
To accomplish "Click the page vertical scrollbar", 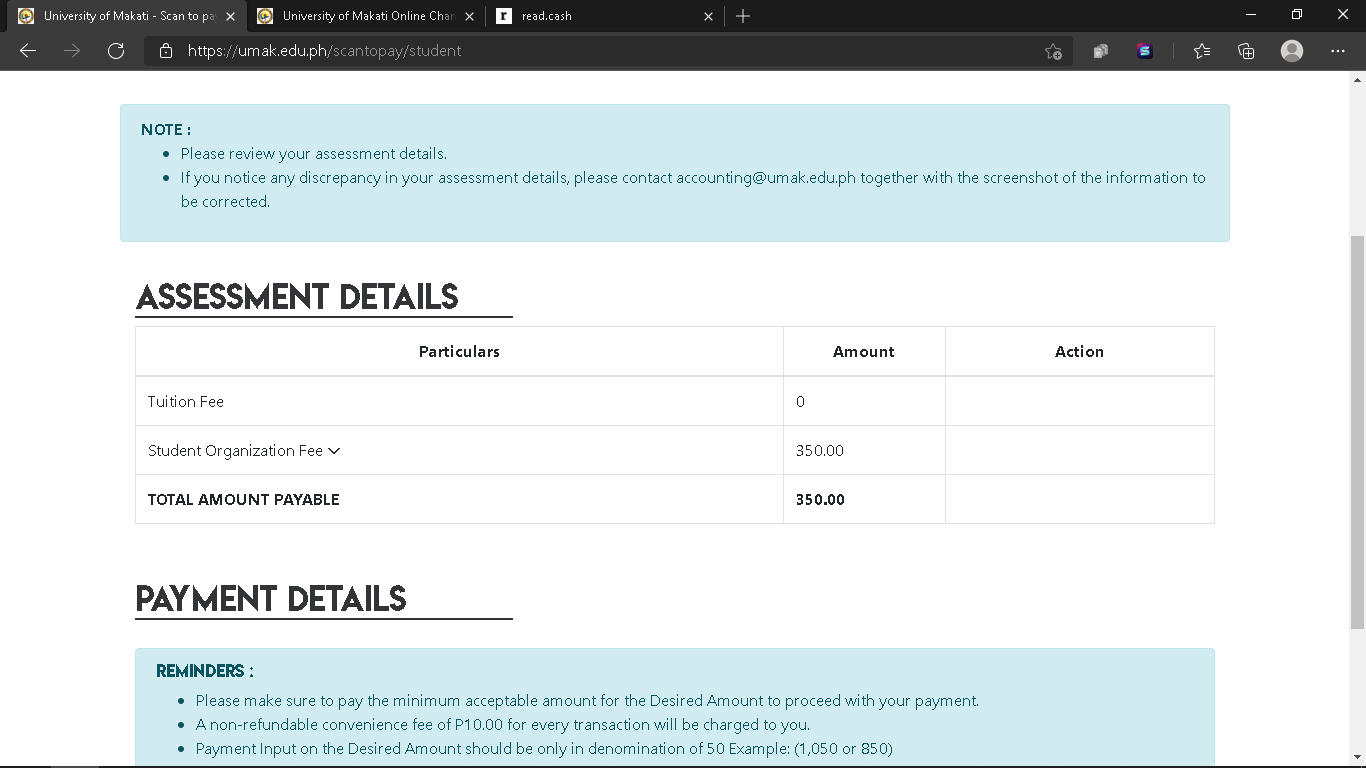I will 1357,430.
